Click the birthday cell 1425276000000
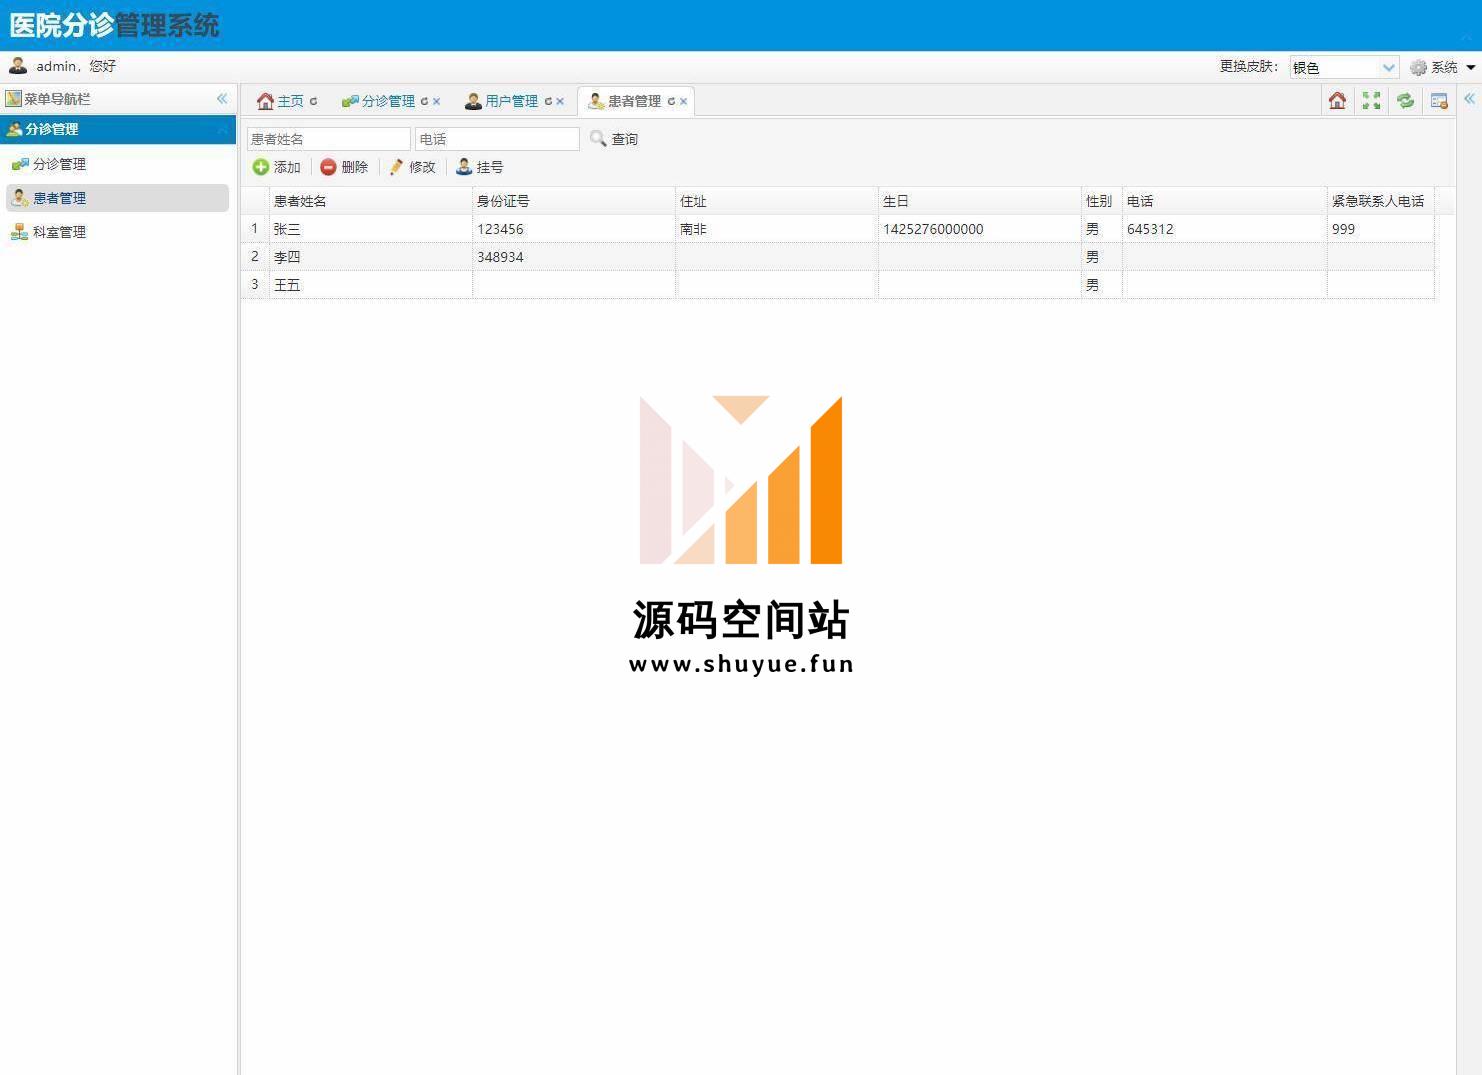Image resolution: width=1482 pixels, height=1075 pixels. 980,229
